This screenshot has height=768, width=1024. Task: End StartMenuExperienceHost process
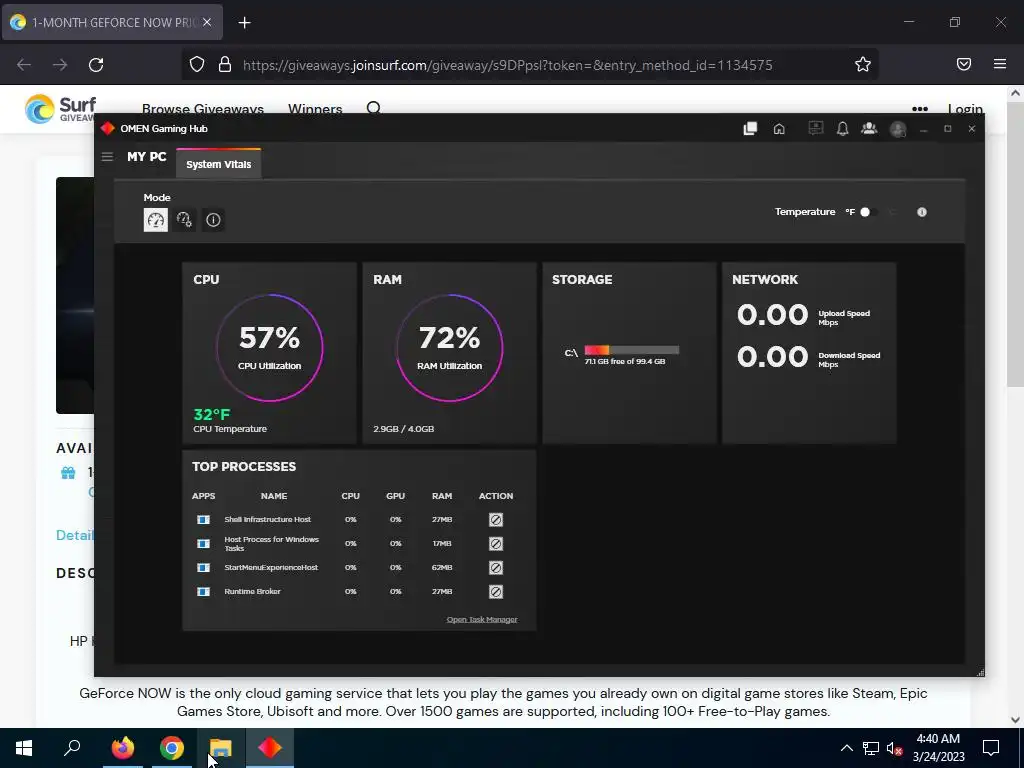pos(496,568)
